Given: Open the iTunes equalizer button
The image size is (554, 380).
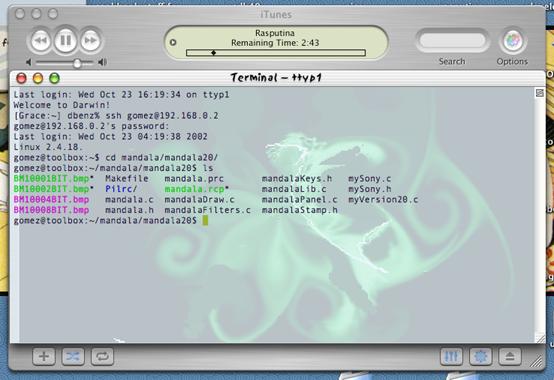Looking at the screenshot, I should click(x=451, y=356).
